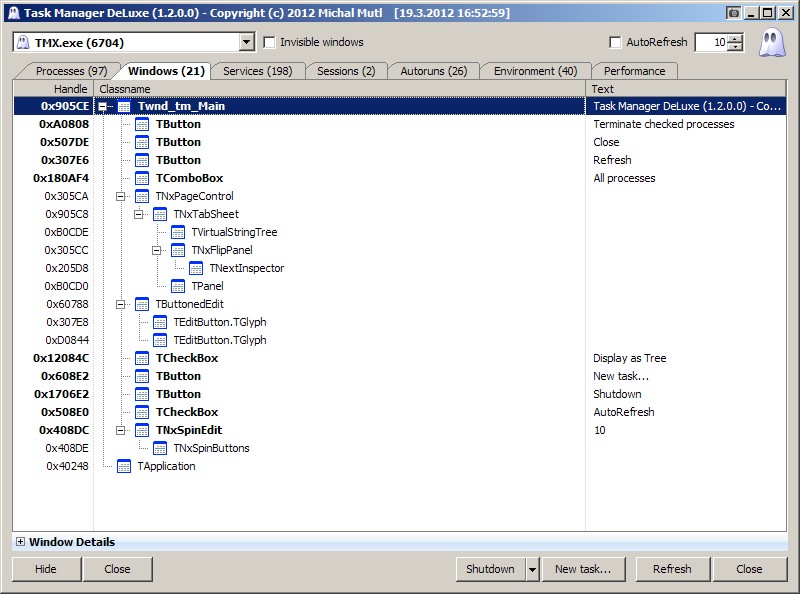The image size is (800, 594).
Task: Click the ghost icon in the title bar
Action: coord(14,13)
